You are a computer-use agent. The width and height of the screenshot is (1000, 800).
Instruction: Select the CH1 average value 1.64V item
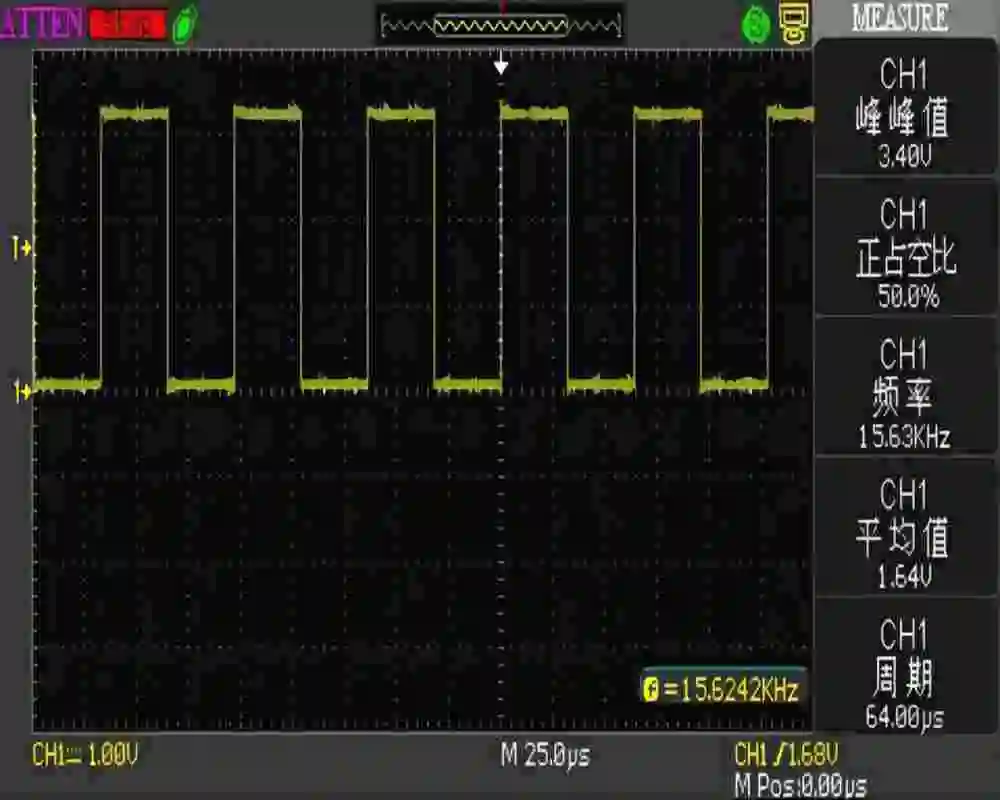pos(905,528)
